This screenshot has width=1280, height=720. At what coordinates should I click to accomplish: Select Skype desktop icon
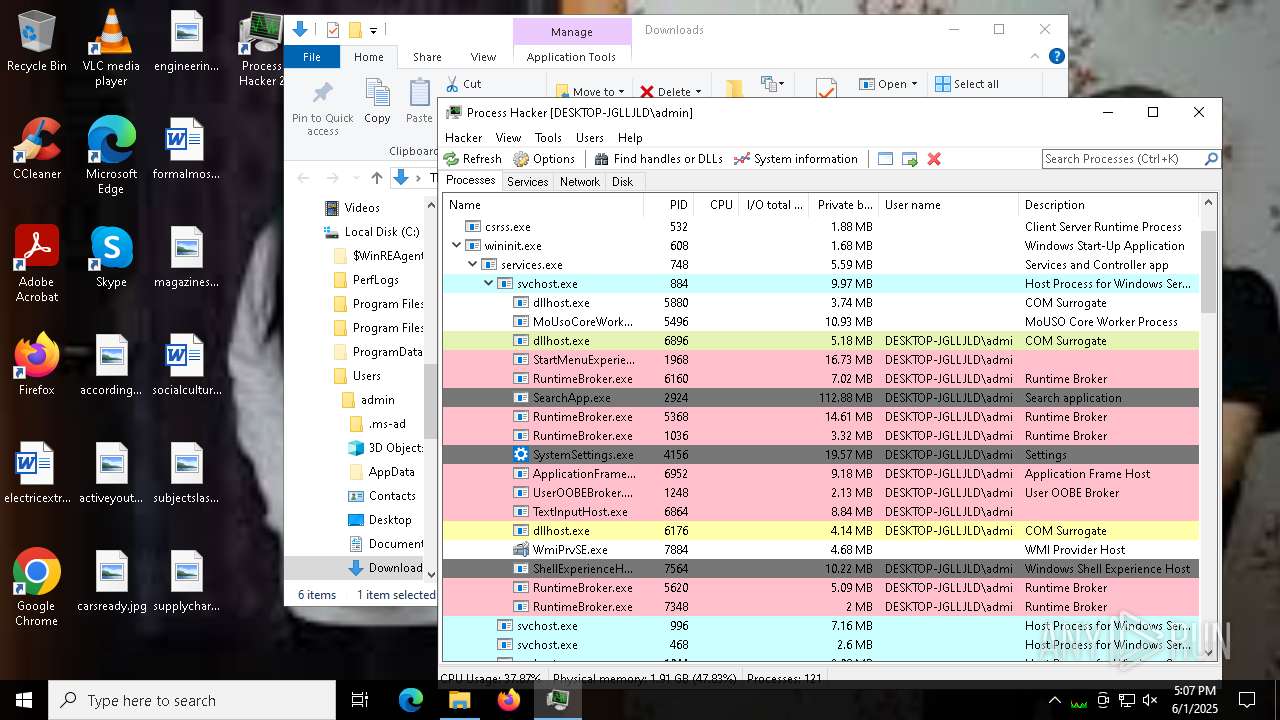pos(111,257)
